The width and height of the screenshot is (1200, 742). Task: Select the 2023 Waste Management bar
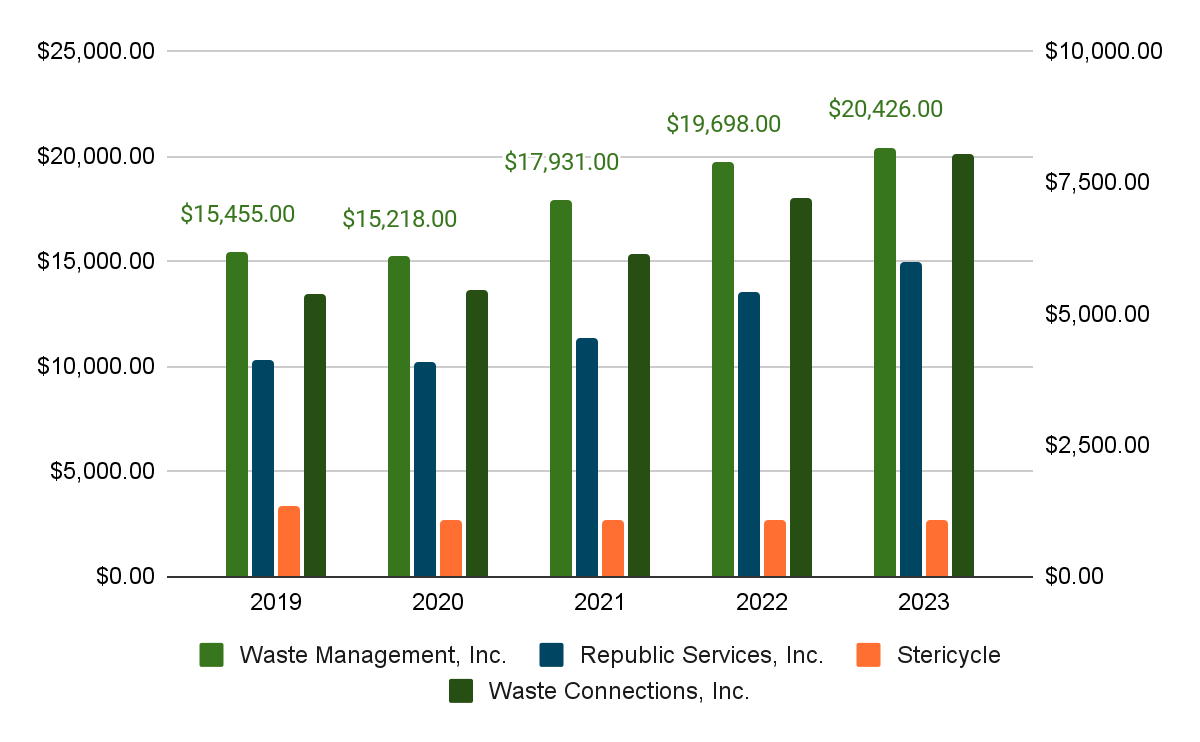885,362
